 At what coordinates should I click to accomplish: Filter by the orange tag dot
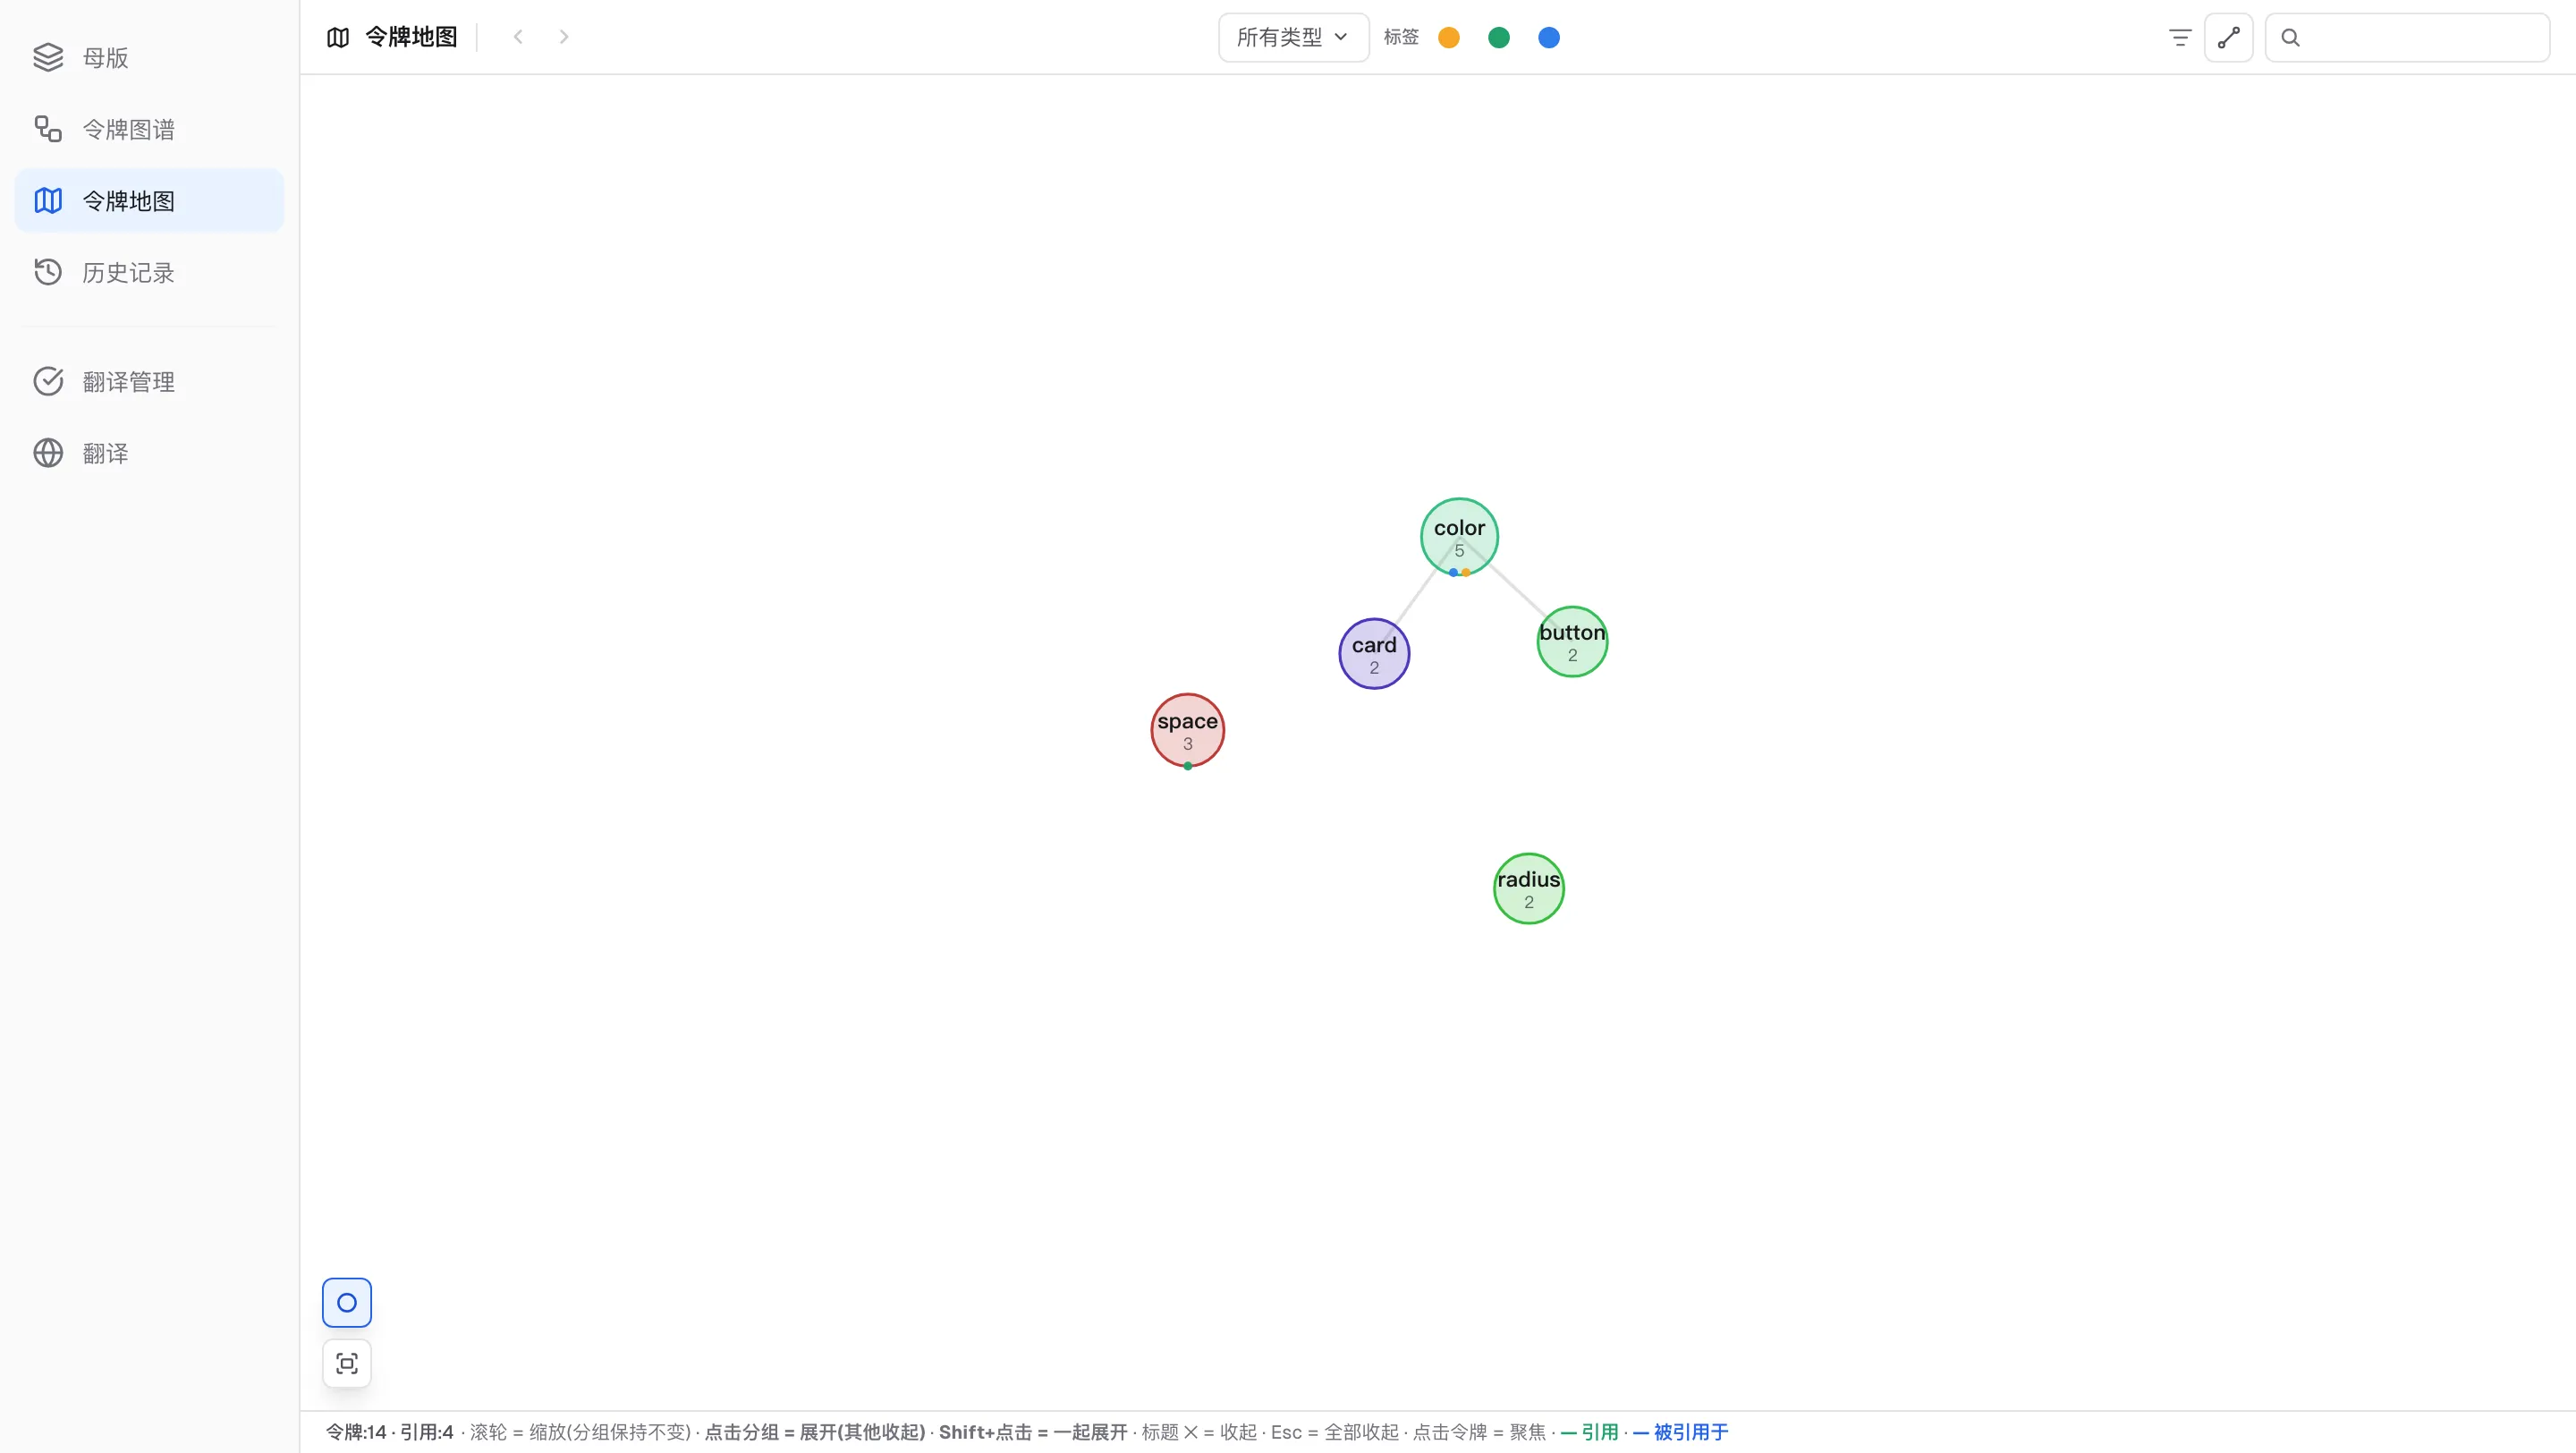tap(1448, 37)
